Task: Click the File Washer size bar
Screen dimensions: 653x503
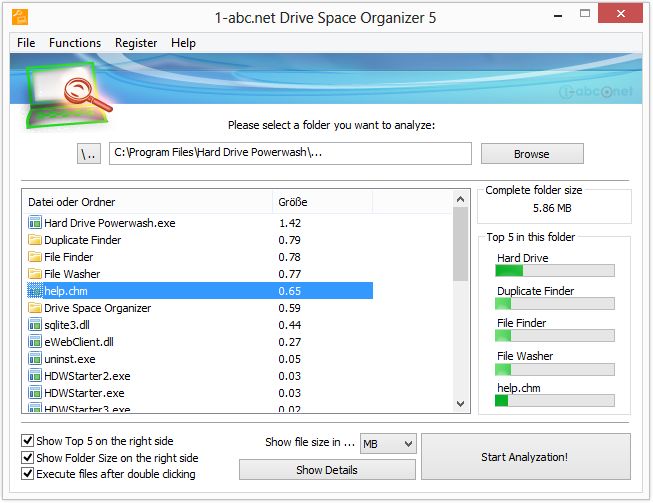Action: (x=555, y=369)
